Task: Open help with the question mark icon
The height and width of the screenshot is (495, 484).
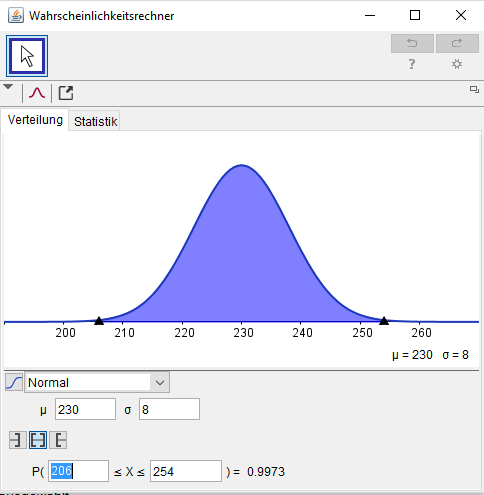Action: coord(412,64)
